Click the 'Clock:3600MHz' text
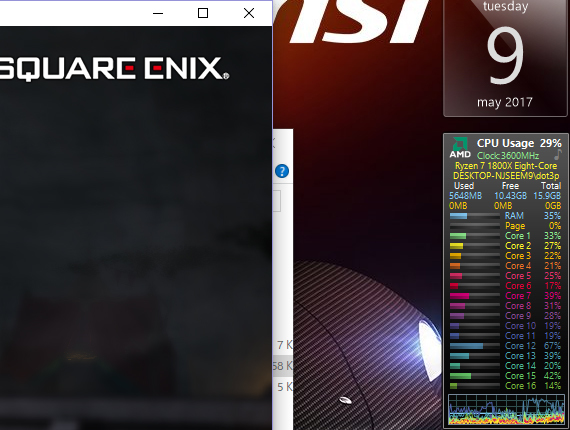570x430 pixels. pyautogui.click(x=508, y=156)
